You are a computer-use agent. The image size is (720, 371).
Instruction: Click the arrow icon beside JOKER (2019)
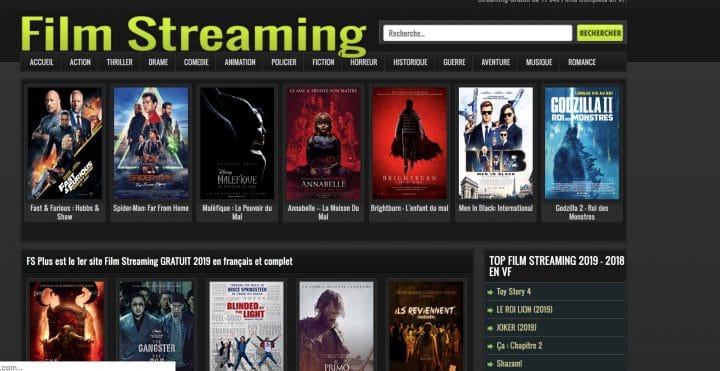[490, 328]
